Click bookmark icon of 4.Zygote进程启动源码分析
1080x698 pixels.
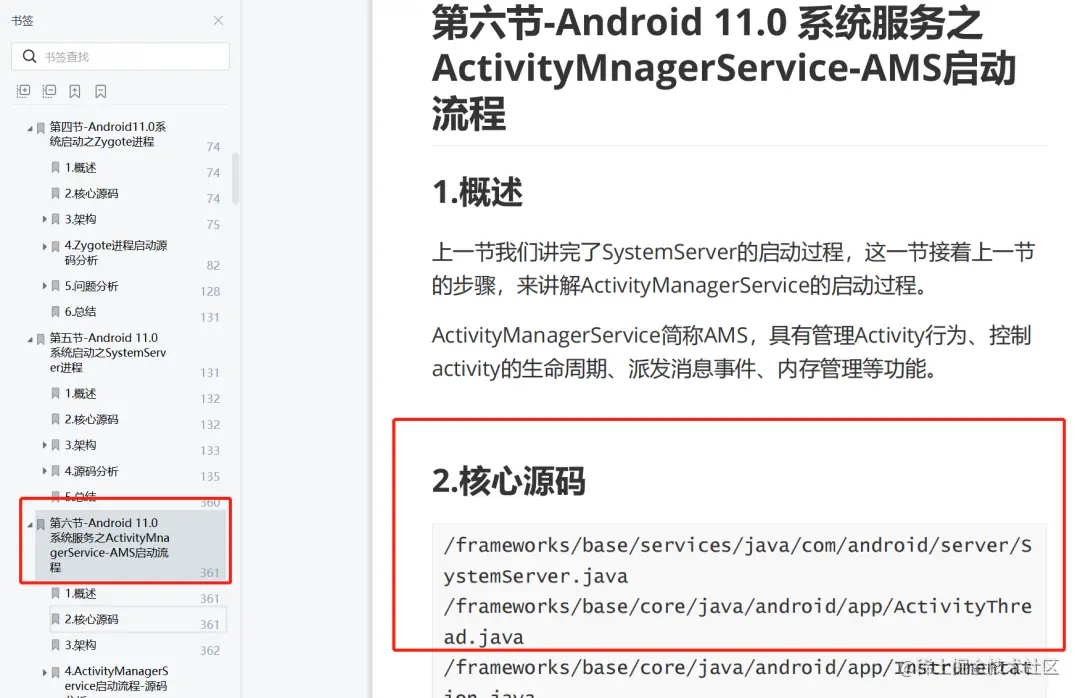[56, 246]
